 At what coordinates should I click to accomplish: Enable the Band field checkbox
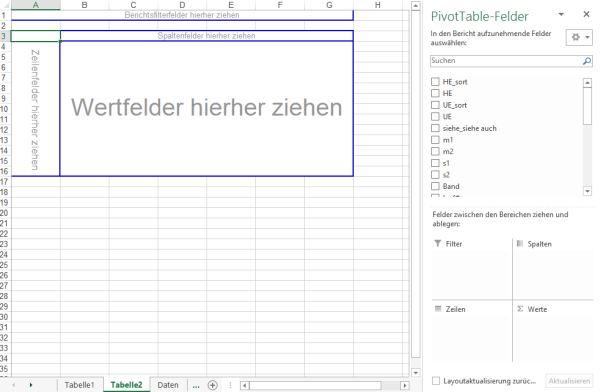click(435, 186)
